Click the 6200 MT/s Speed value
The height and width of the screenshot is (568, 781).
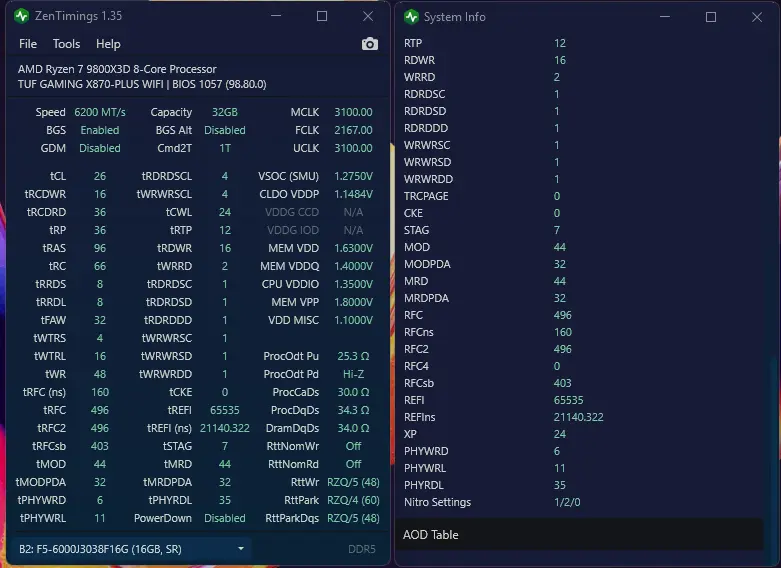(100, 112)
